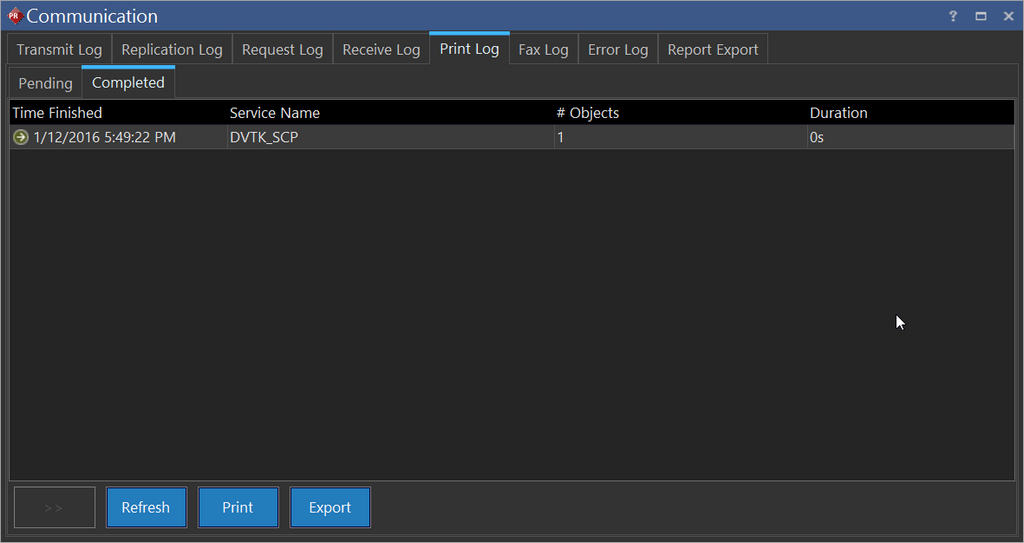Open the Replication Log tab
This screenshot has width=1024, height=543.
pyautogui.click(x=172, y=49)
